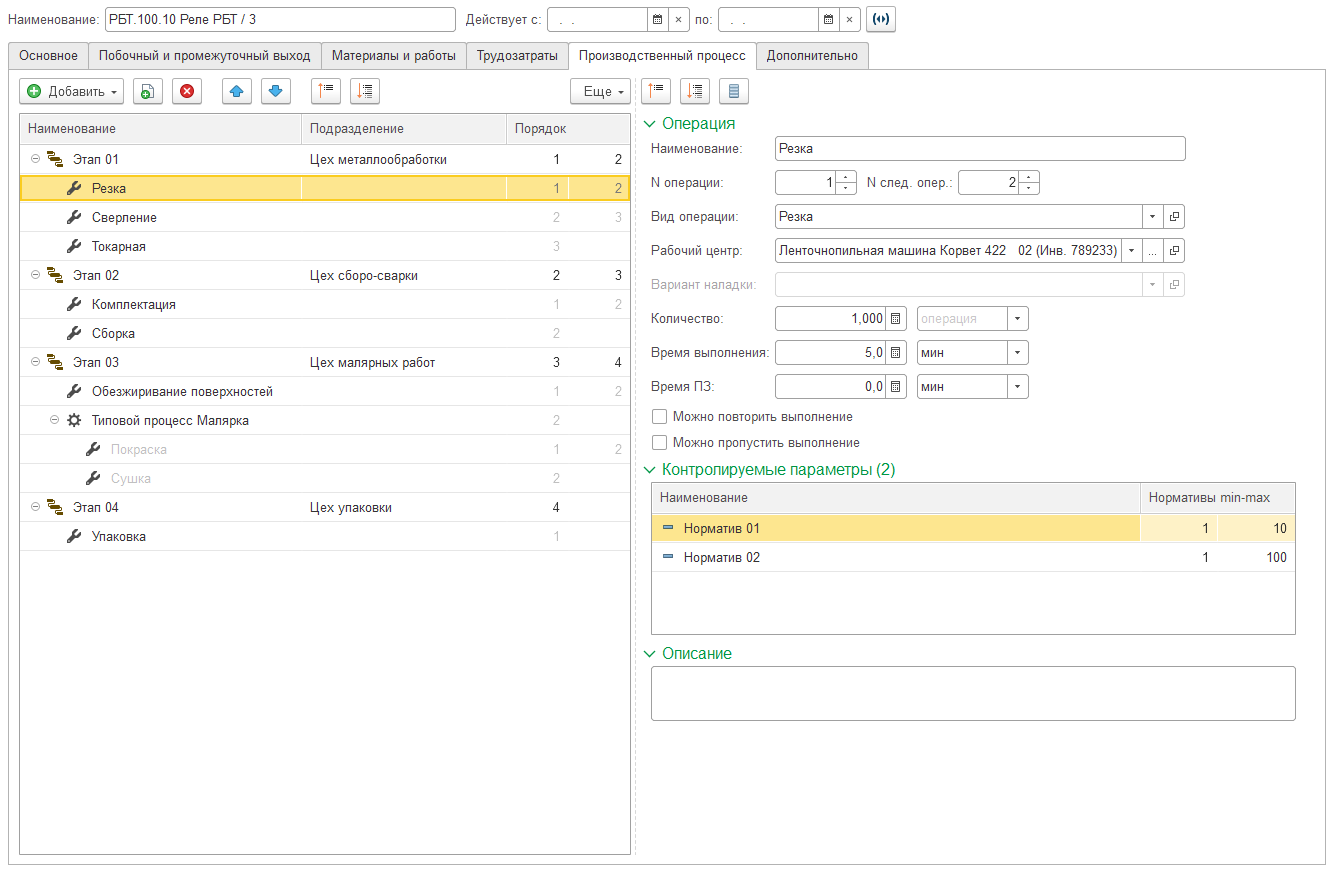Click the Добавить button
Image resolution: width=1334 pixels, height=872 pixels.
coord(71,92)
